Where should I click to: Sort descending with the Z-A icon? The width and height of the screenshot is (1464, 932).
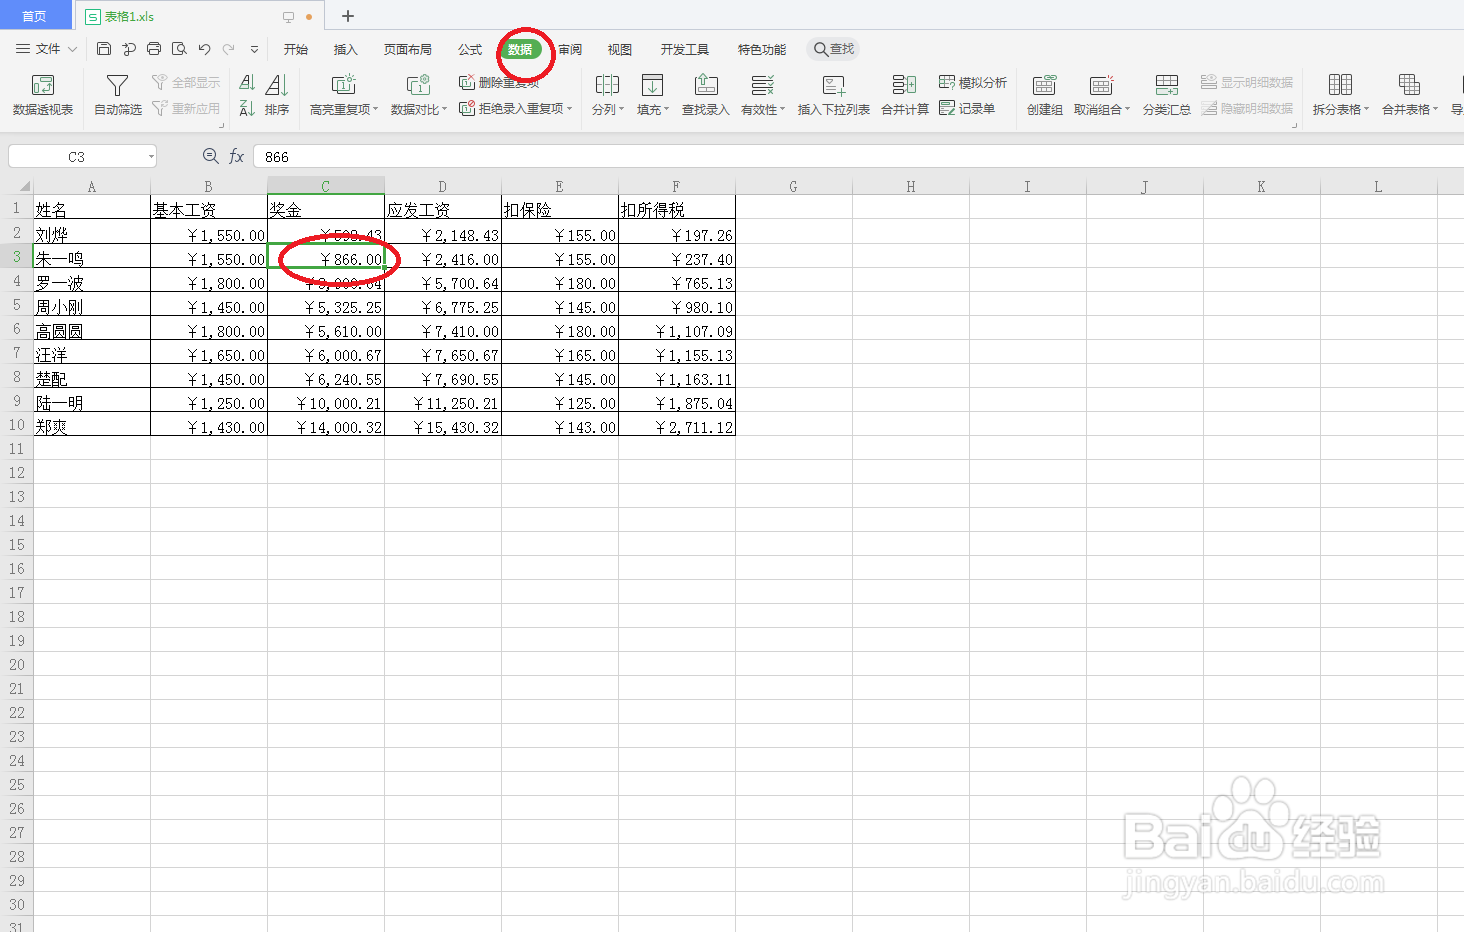coord(247,108)
